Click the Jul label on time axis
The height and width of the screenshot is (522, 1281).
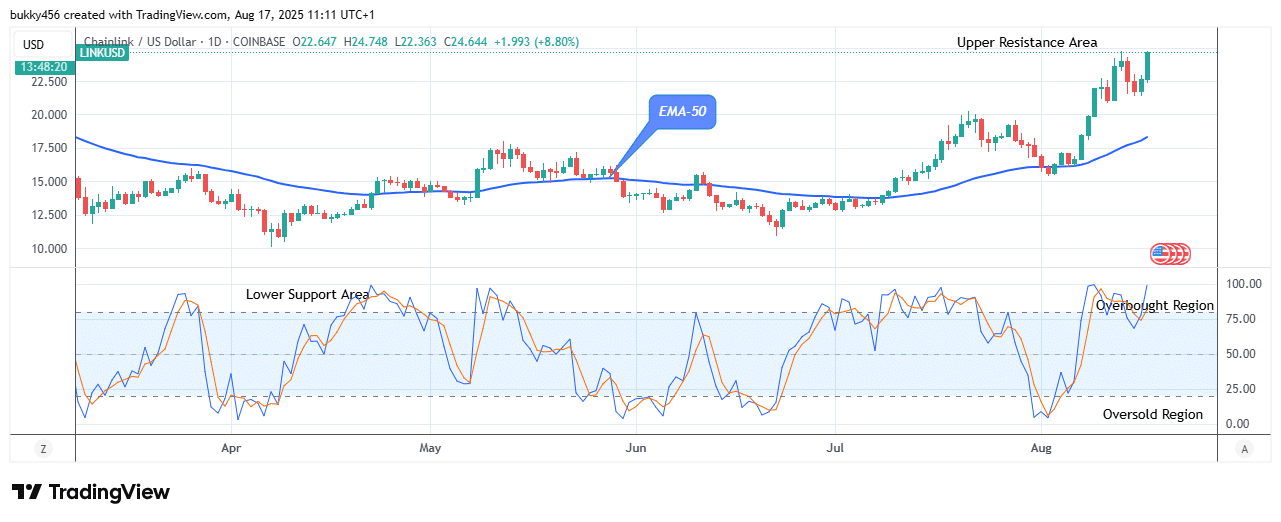coord(834,450)
